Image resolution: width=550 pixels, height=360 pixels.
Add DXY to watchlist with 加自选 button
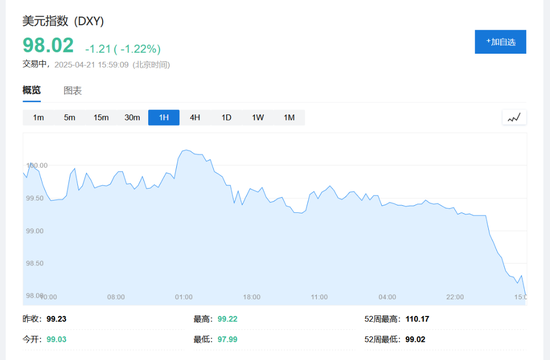(x=500, y=42)
